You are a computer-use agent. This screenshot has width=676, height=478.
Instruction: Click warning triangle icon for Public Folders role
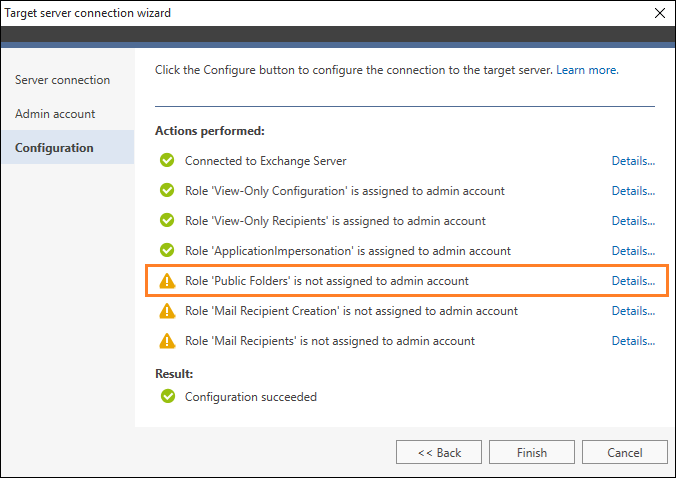[167, 281]
